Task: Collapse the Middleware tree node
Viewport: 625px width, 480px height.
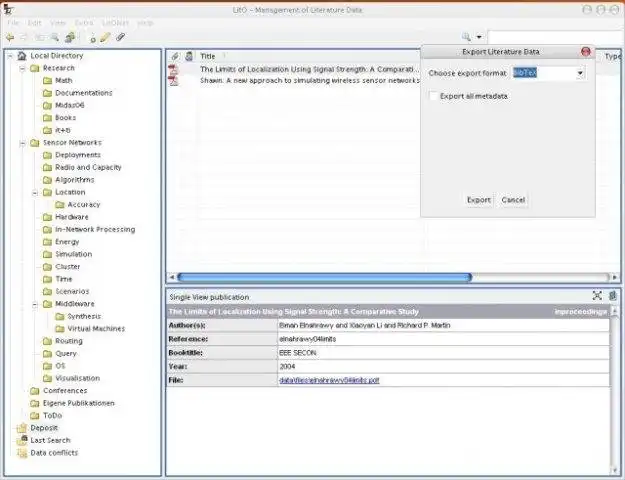Action: pyautogui.click(x=35, y=304)
